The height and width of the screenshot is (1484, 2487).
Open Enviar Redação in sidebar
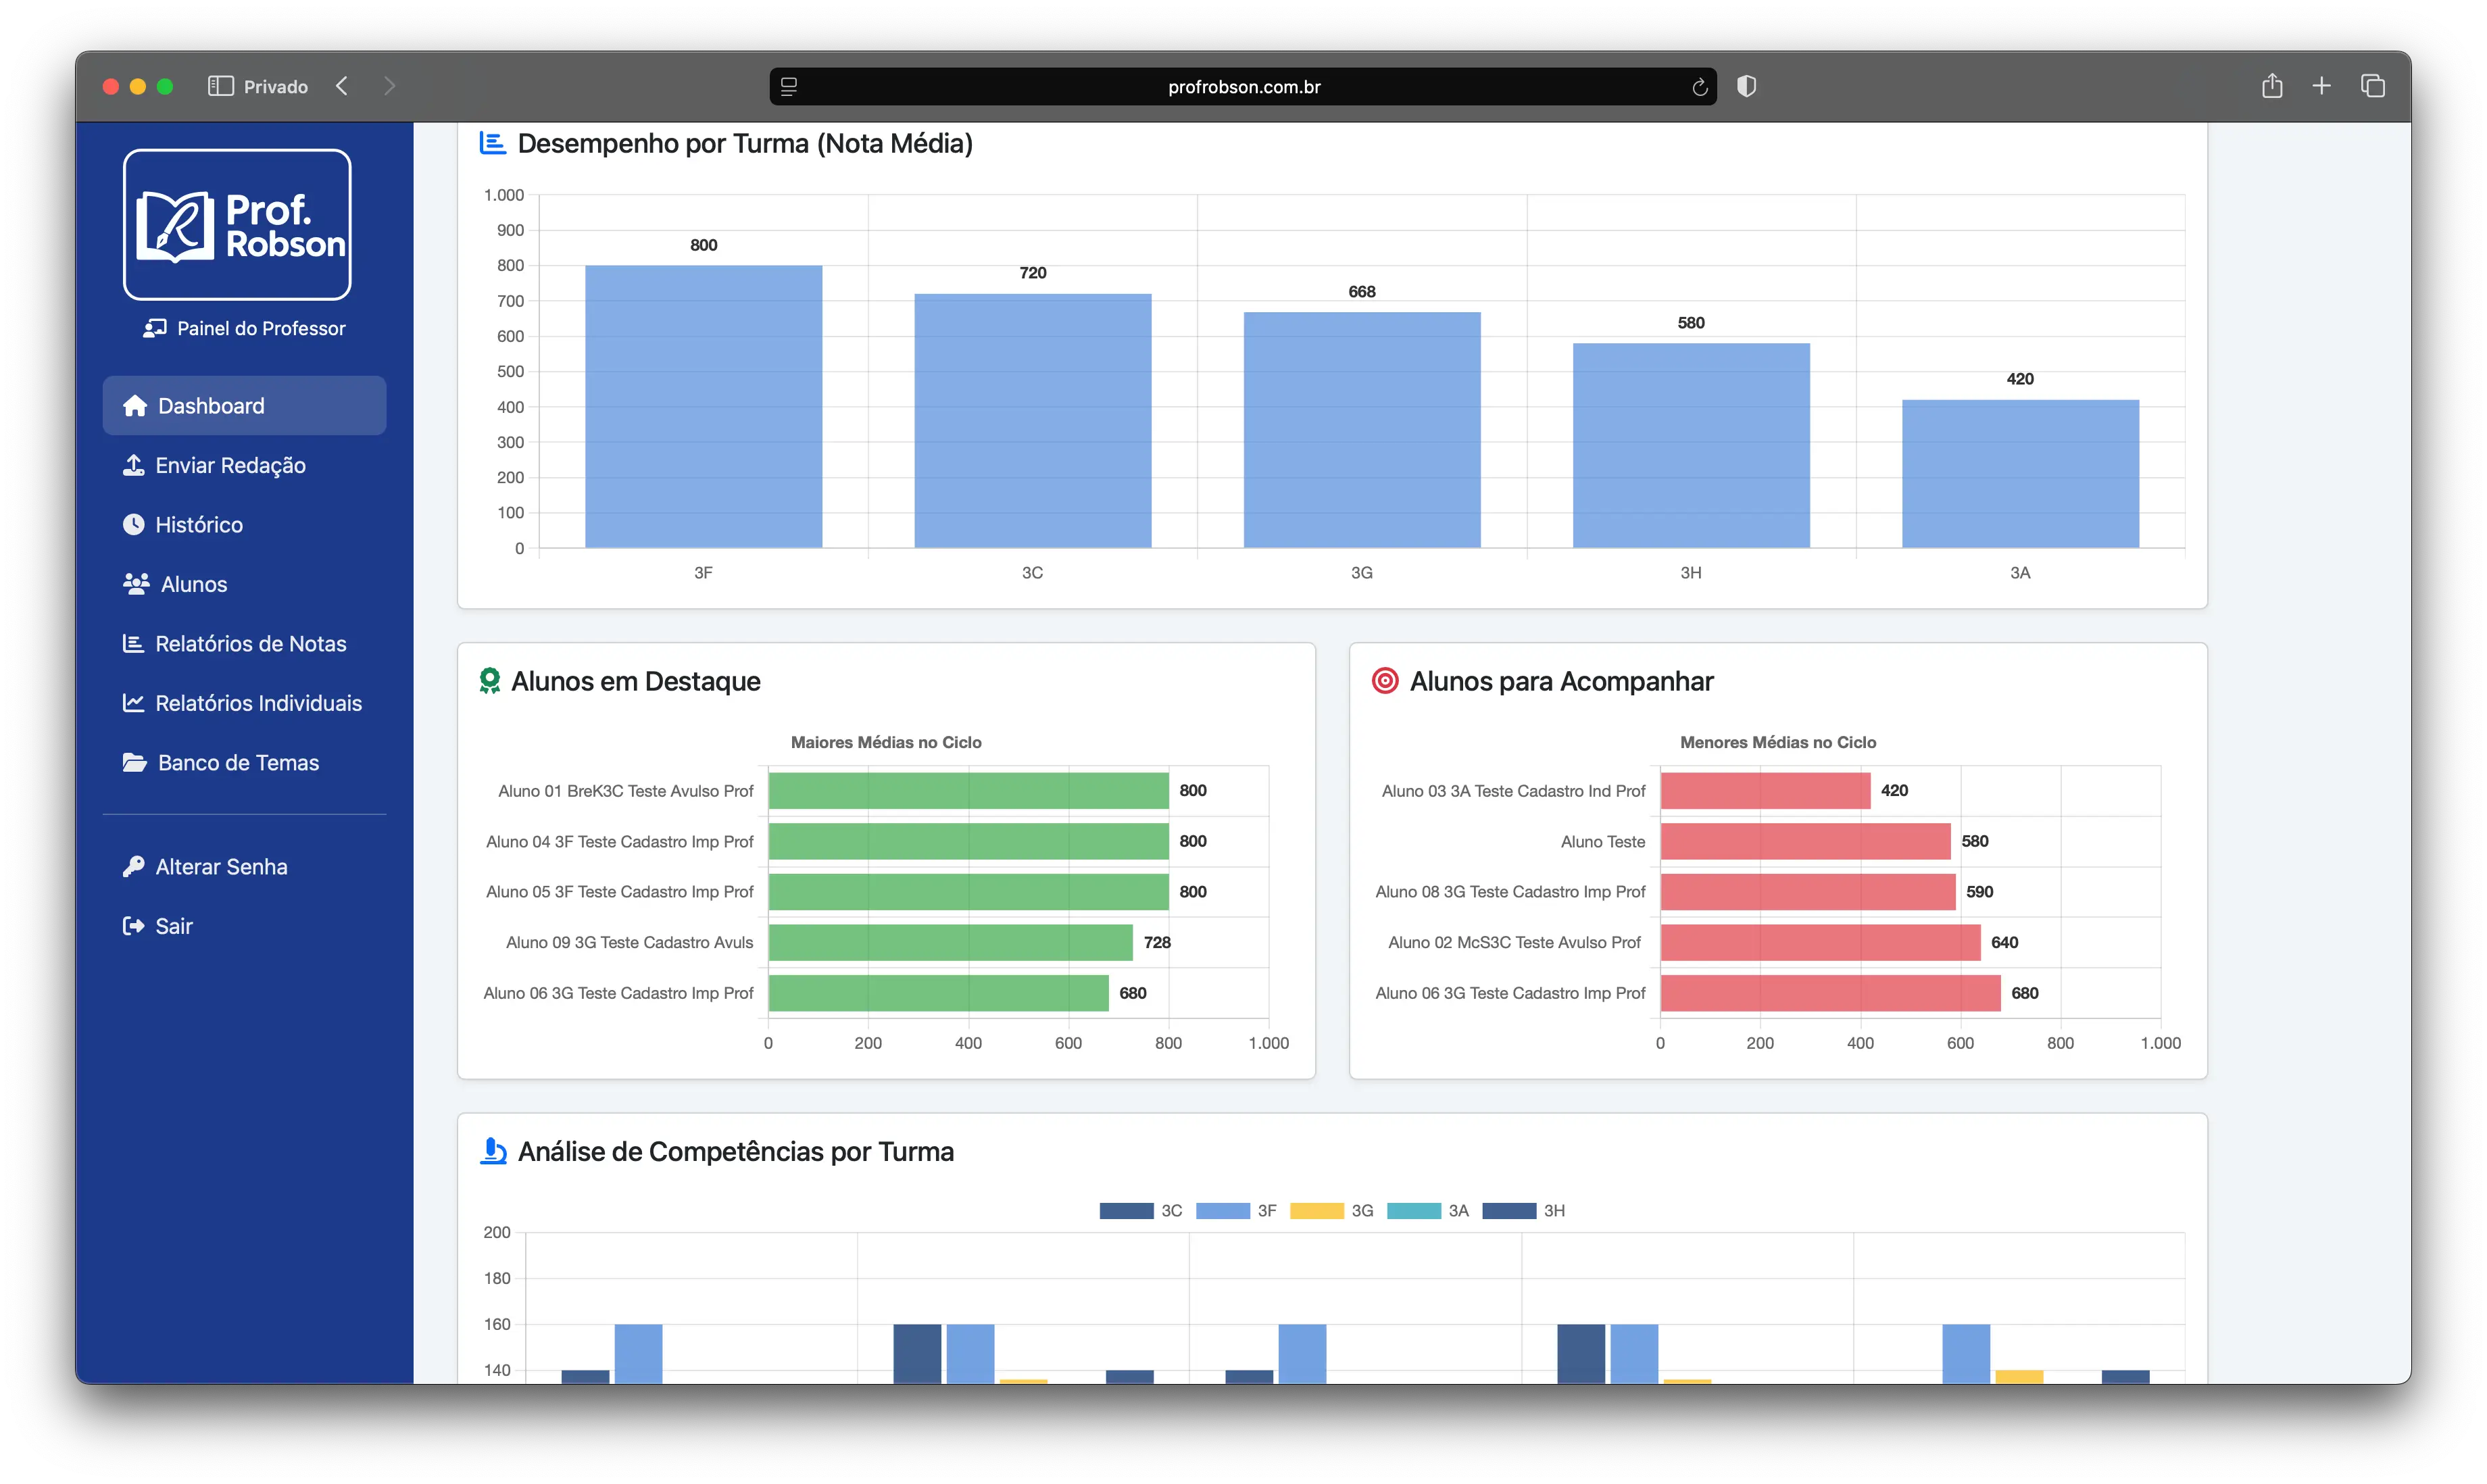pos(230,465)
